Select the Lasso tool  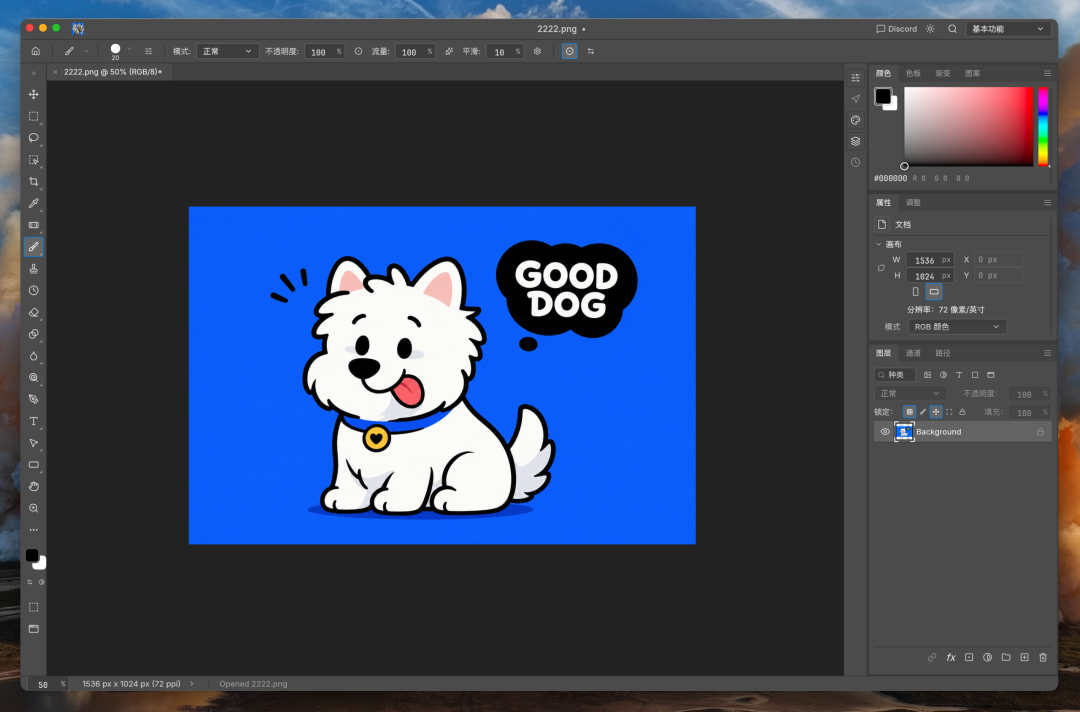coord(33,138)
